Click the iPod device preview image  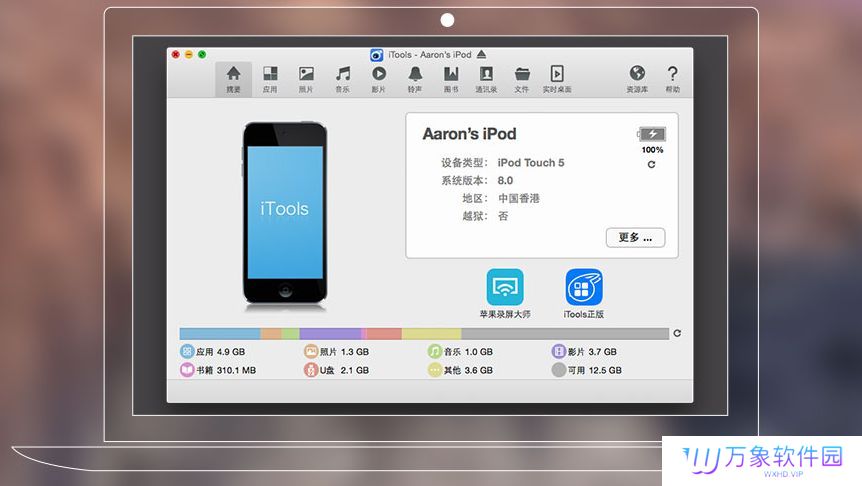point(285,213)
